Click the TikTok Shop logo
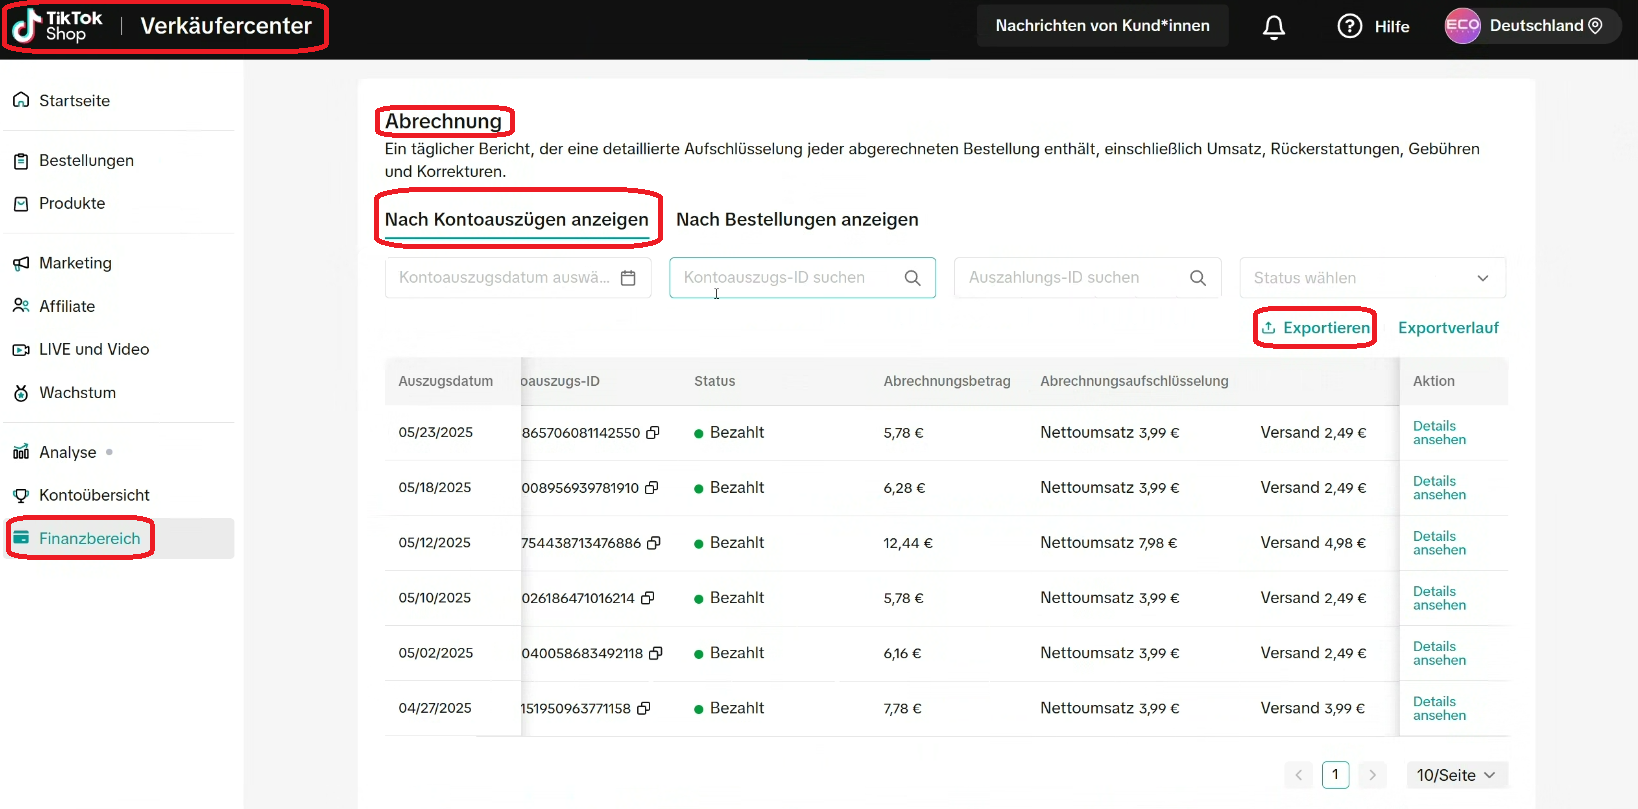Image resolution: width=1638 pixels, height=809 pixels. coord(60,26)
